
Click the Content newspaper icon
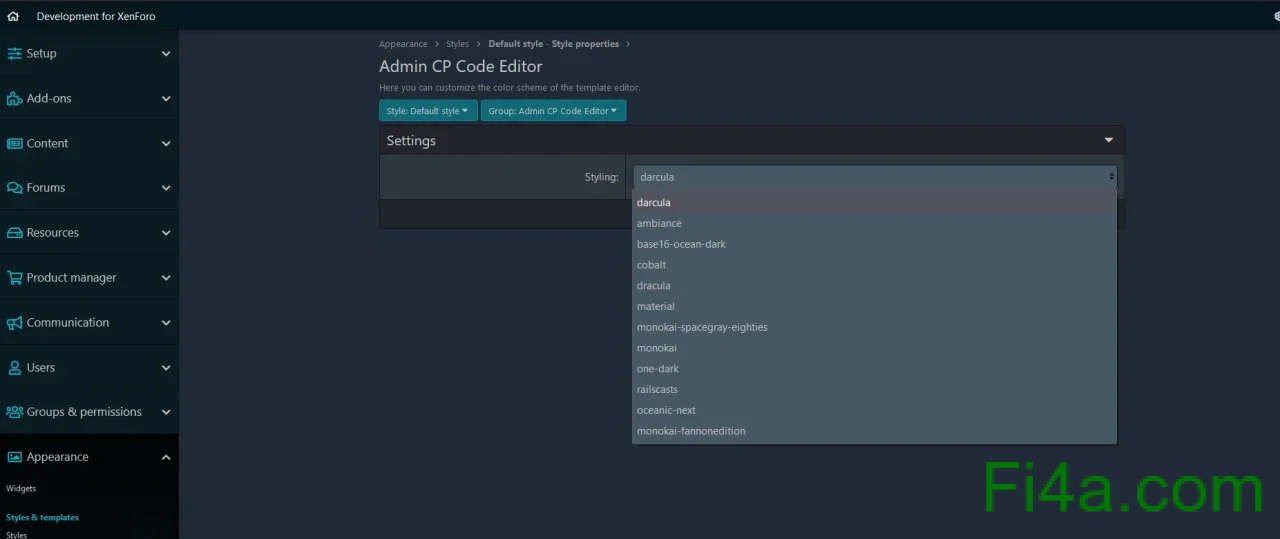click(x=14, y=144)
